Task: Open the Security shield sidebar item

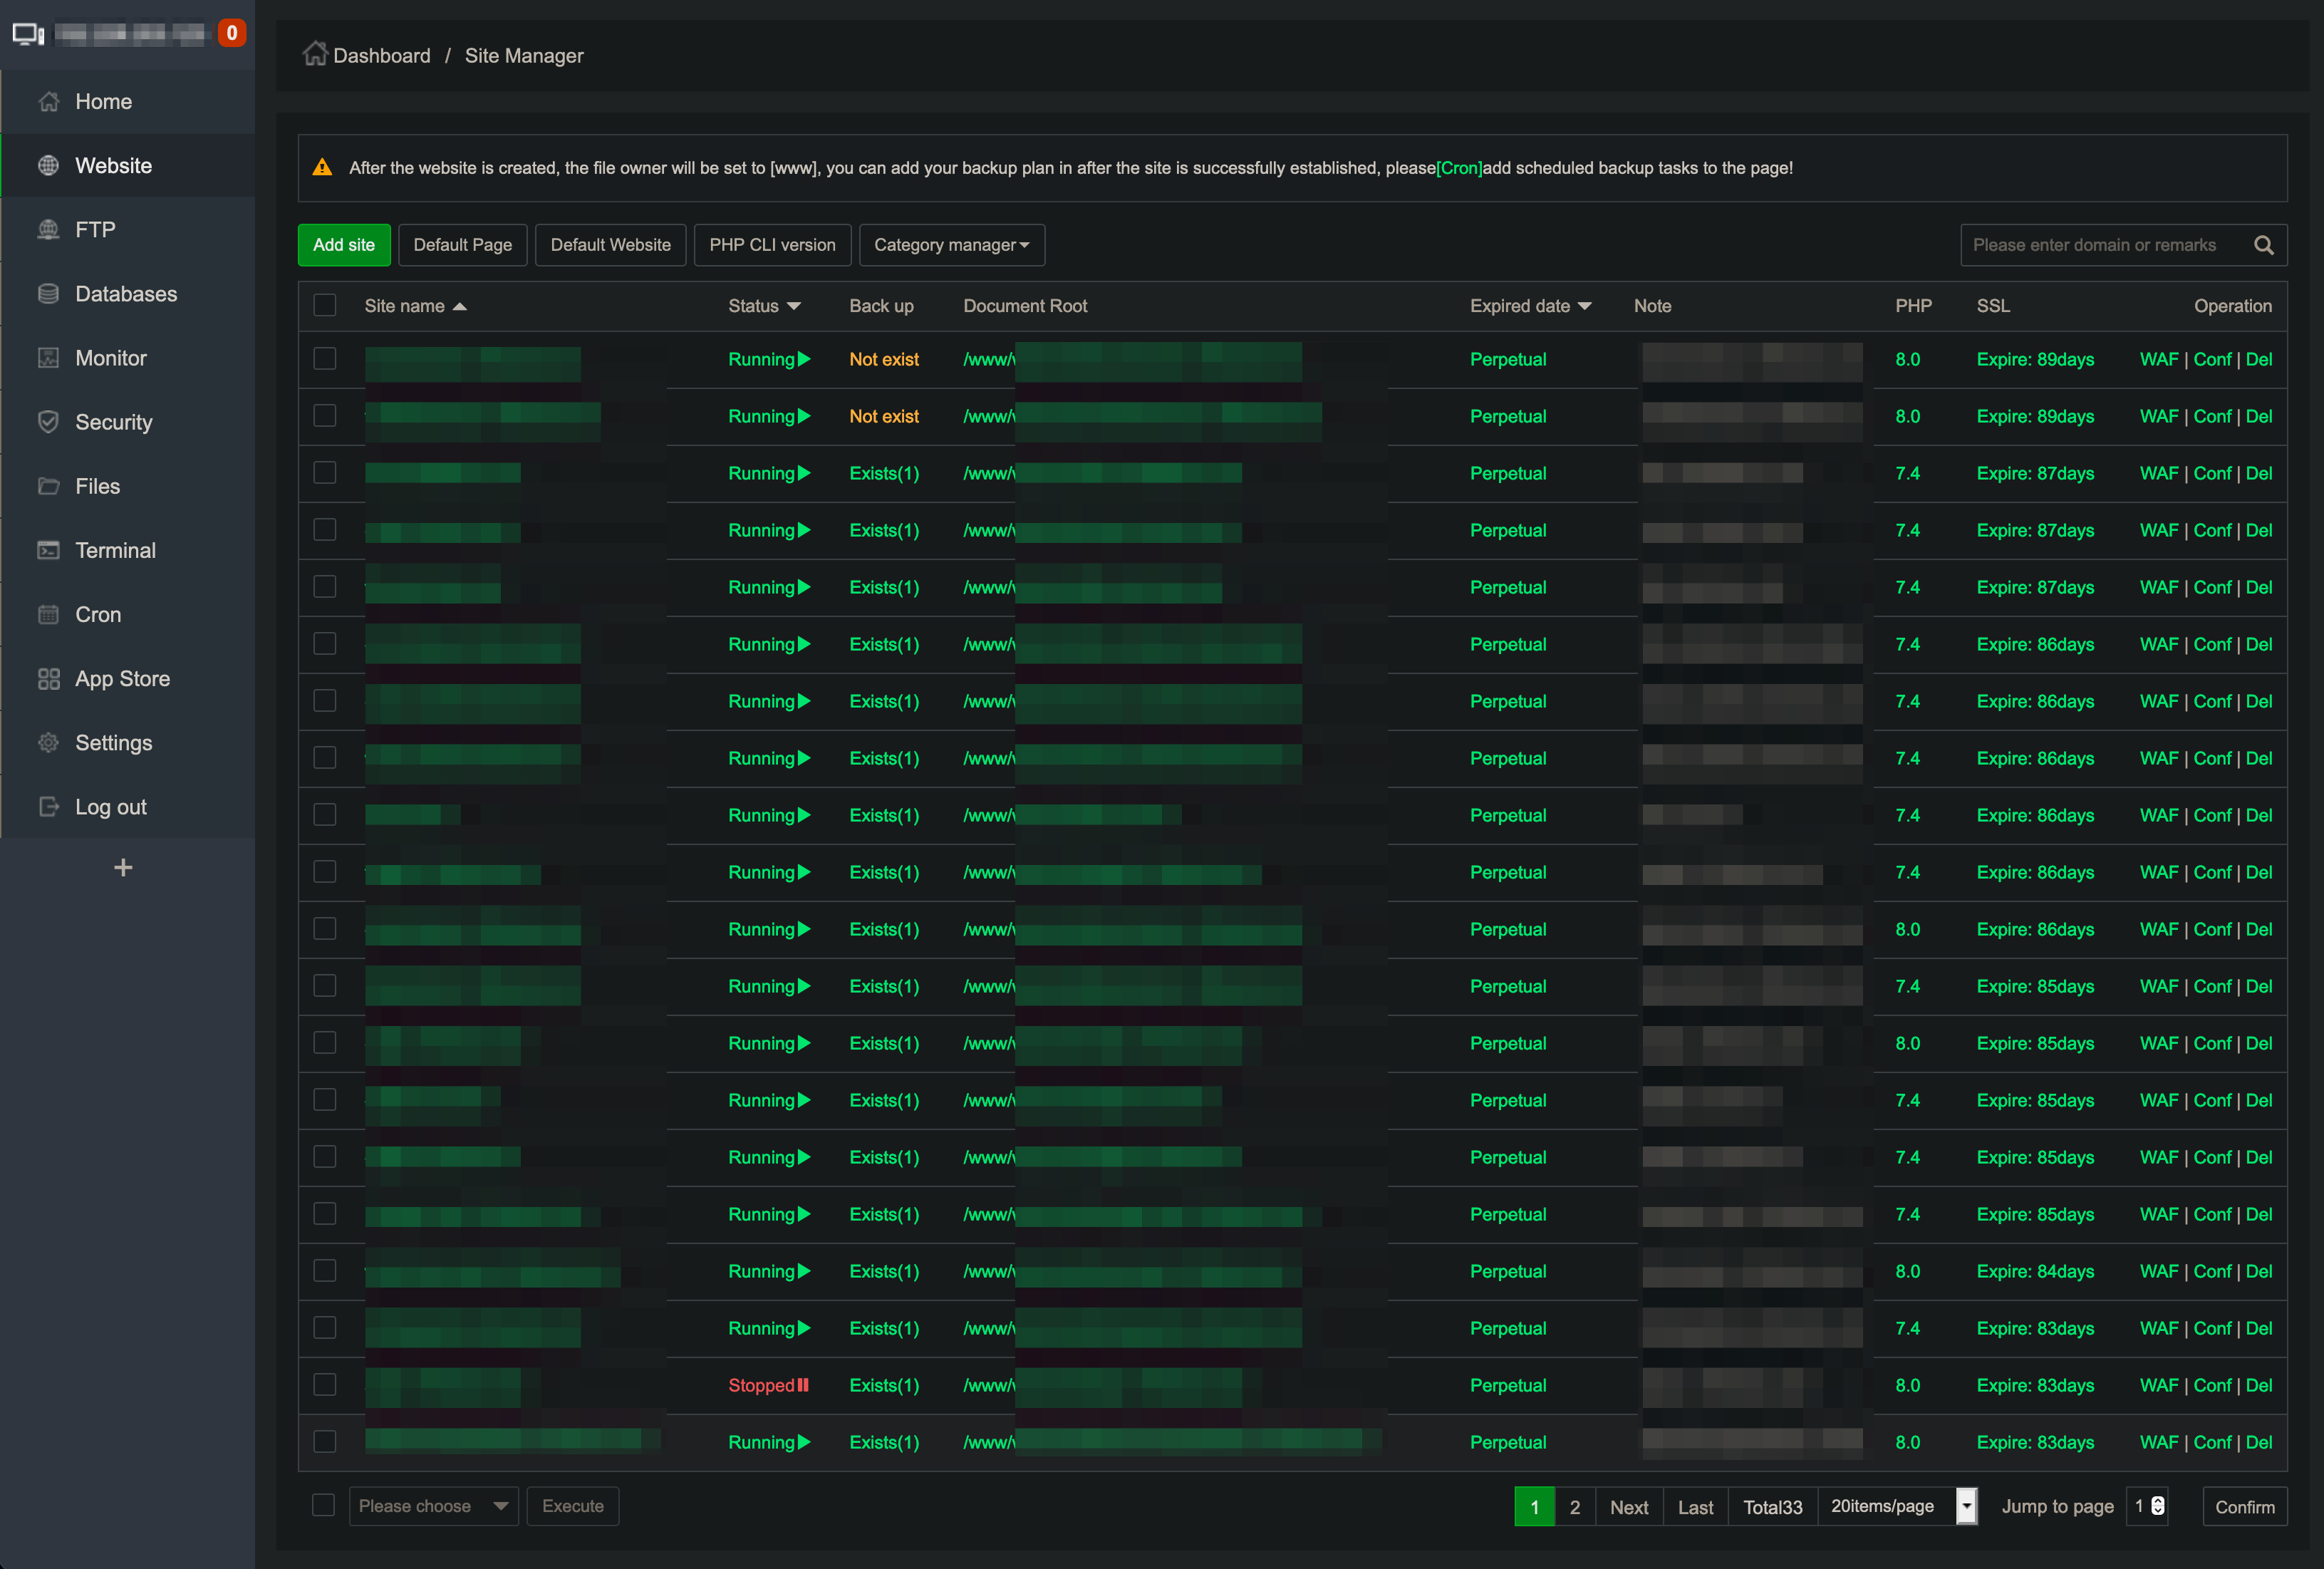Action: (x=48, y=422)
